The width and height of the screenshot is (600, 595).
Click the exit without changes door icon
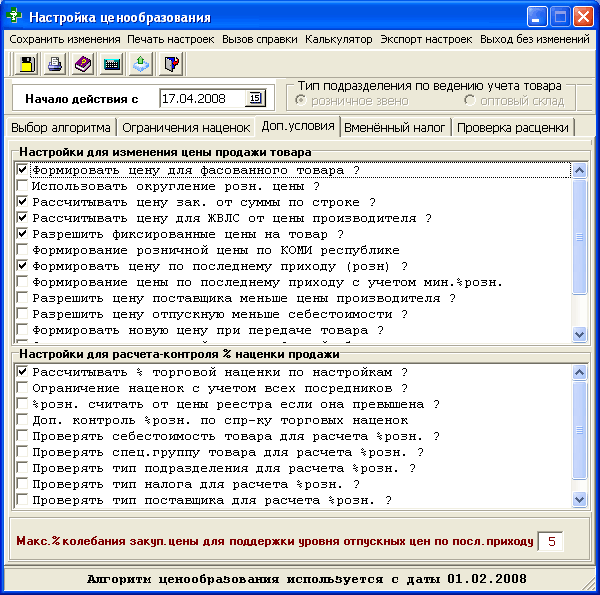[x=170, y=65]
